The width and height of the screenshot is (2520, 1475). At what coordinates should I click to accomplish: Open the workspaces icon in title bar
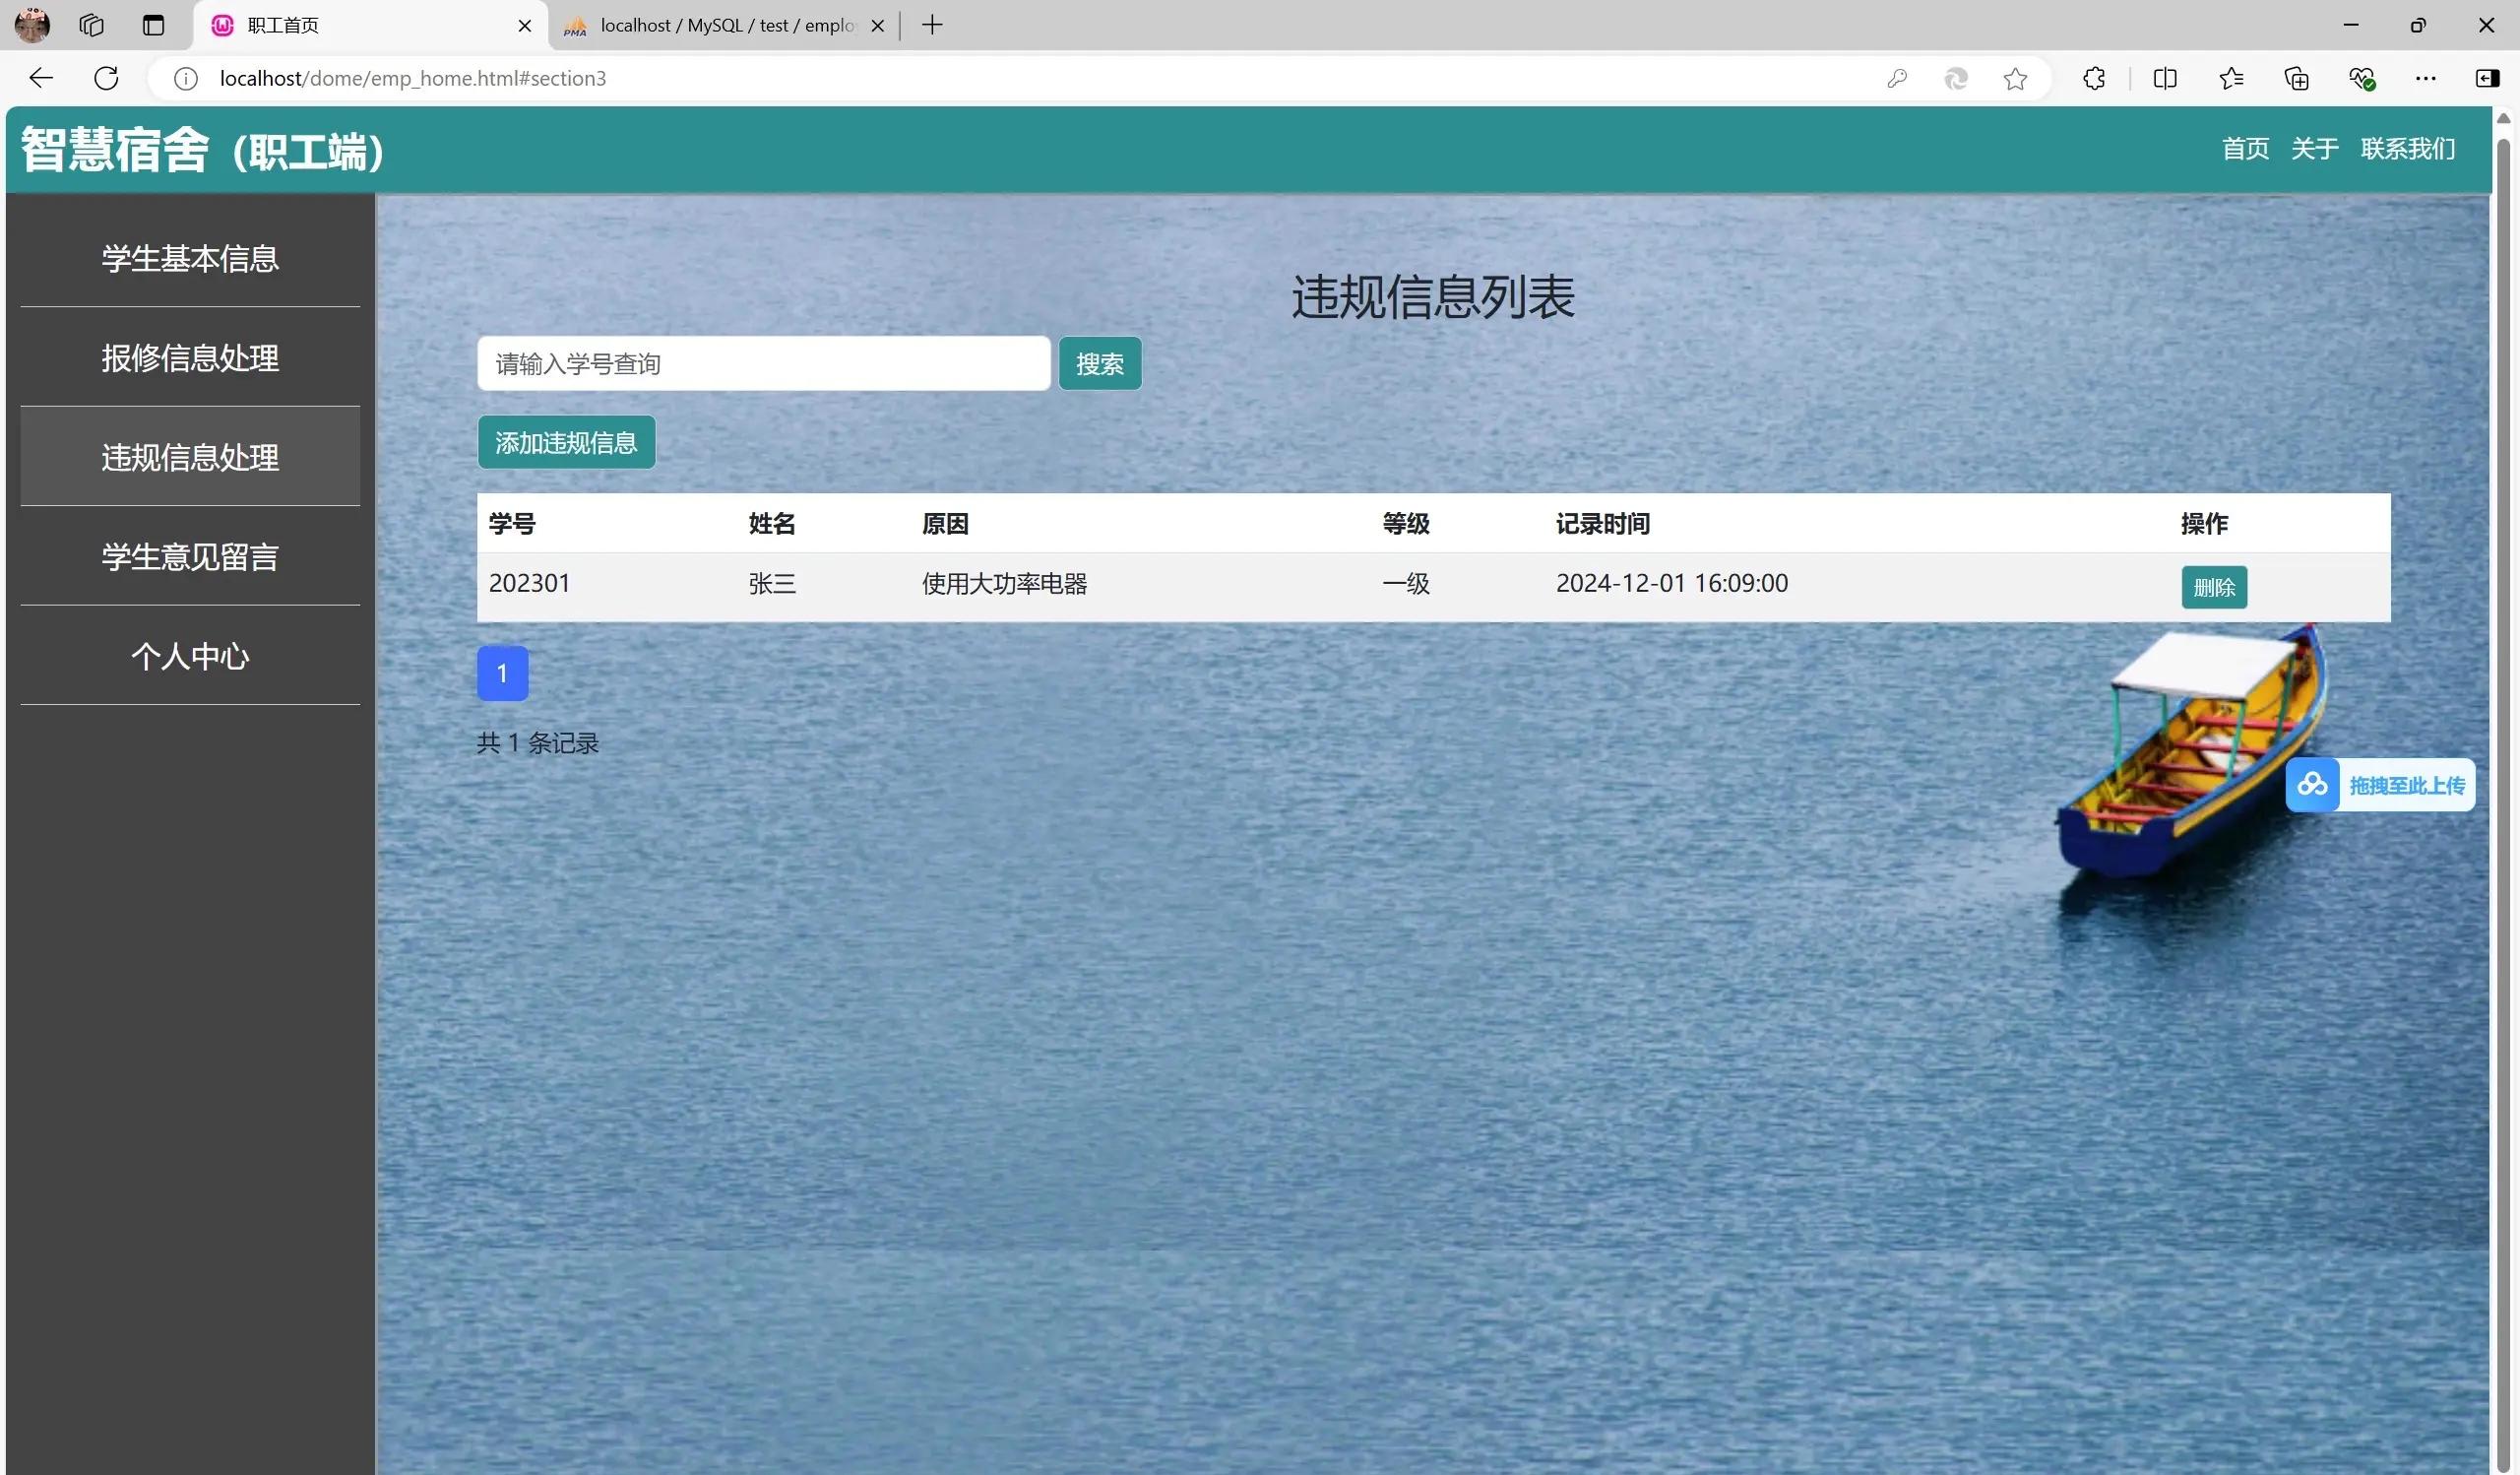[x=91, y=25]
